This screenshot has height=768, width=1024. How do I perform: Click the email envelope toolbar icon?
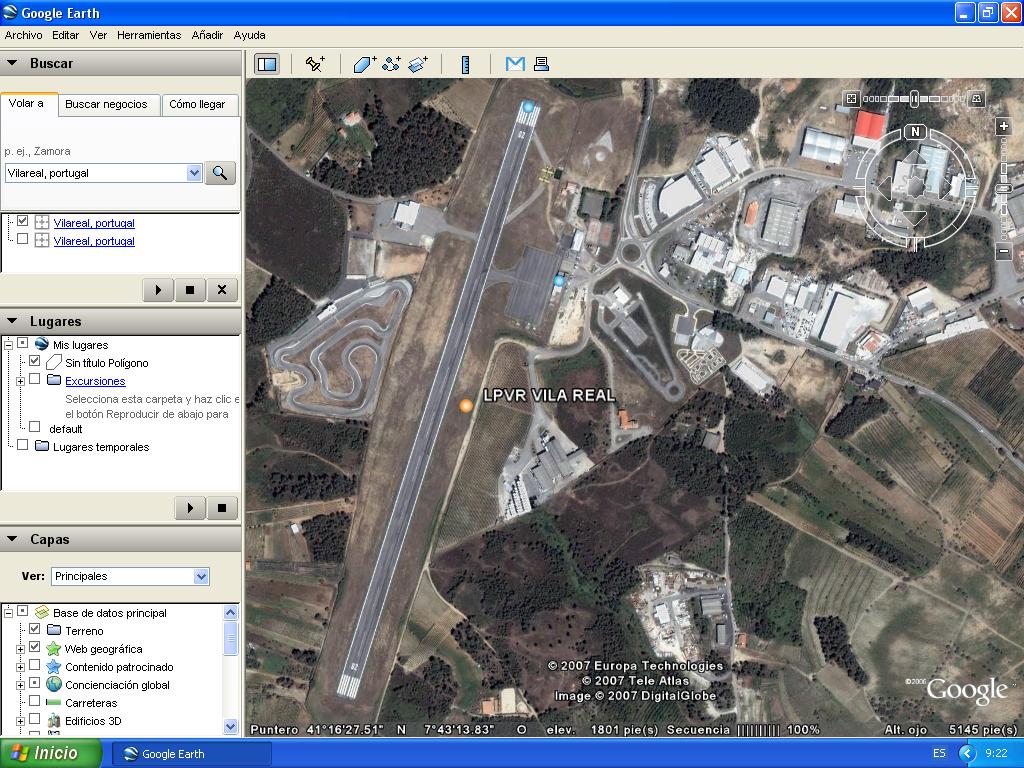pos(515,64)
